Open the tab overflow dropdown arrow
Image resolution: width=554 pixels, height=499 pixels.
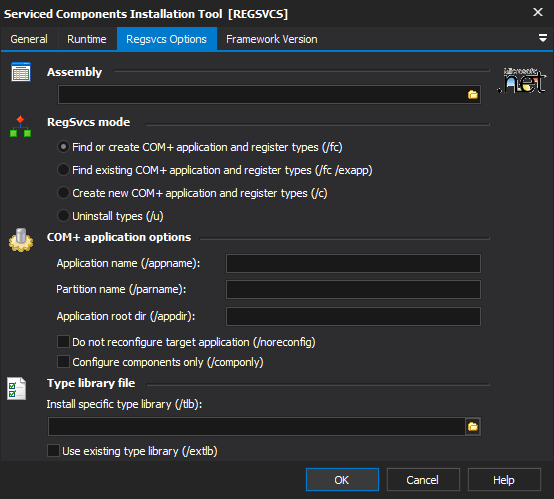coord(543,38)
